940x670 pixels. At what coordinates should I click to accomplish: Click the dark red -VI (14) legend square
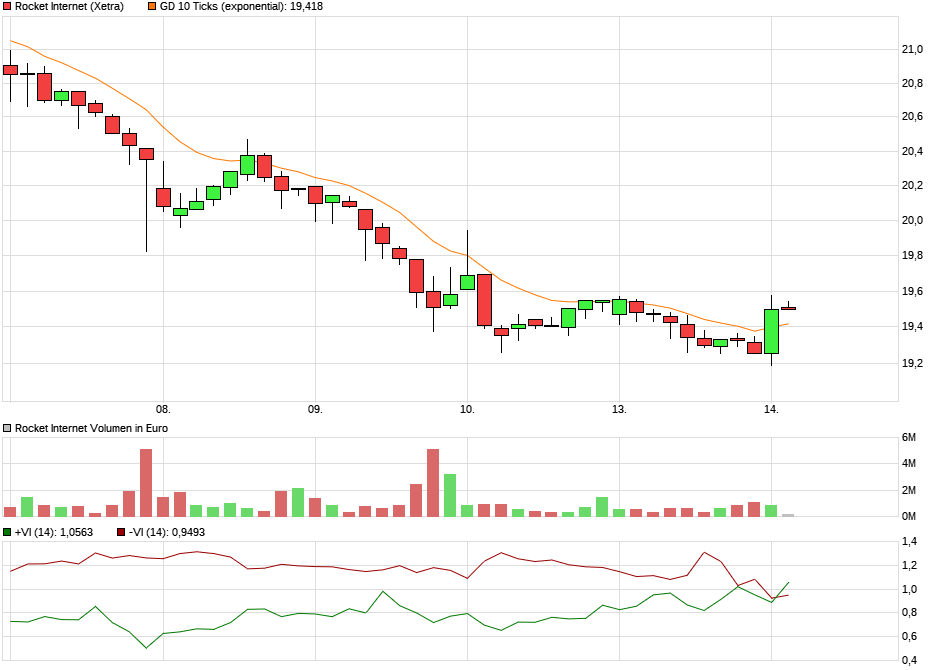(120, 533)
